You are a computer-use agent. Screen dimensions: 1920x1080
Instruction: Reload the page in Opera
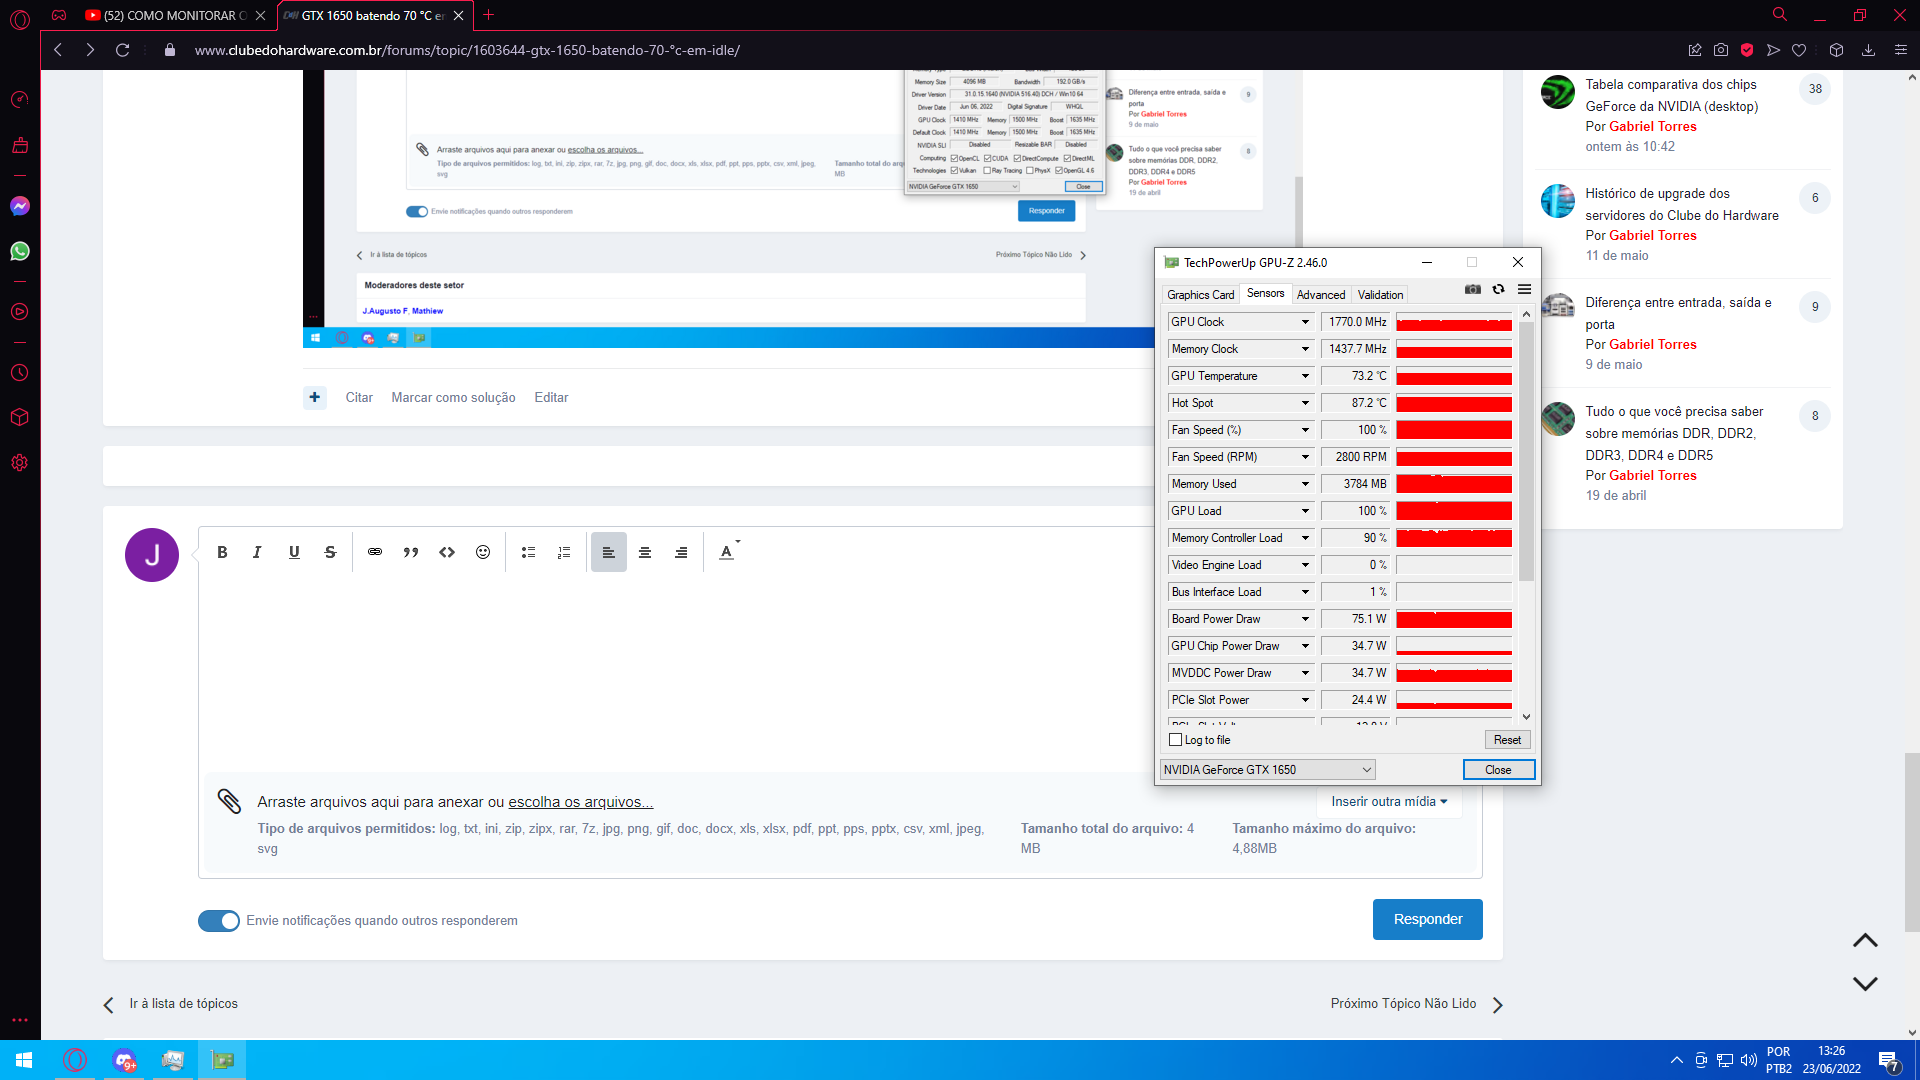tap(122, 50)
